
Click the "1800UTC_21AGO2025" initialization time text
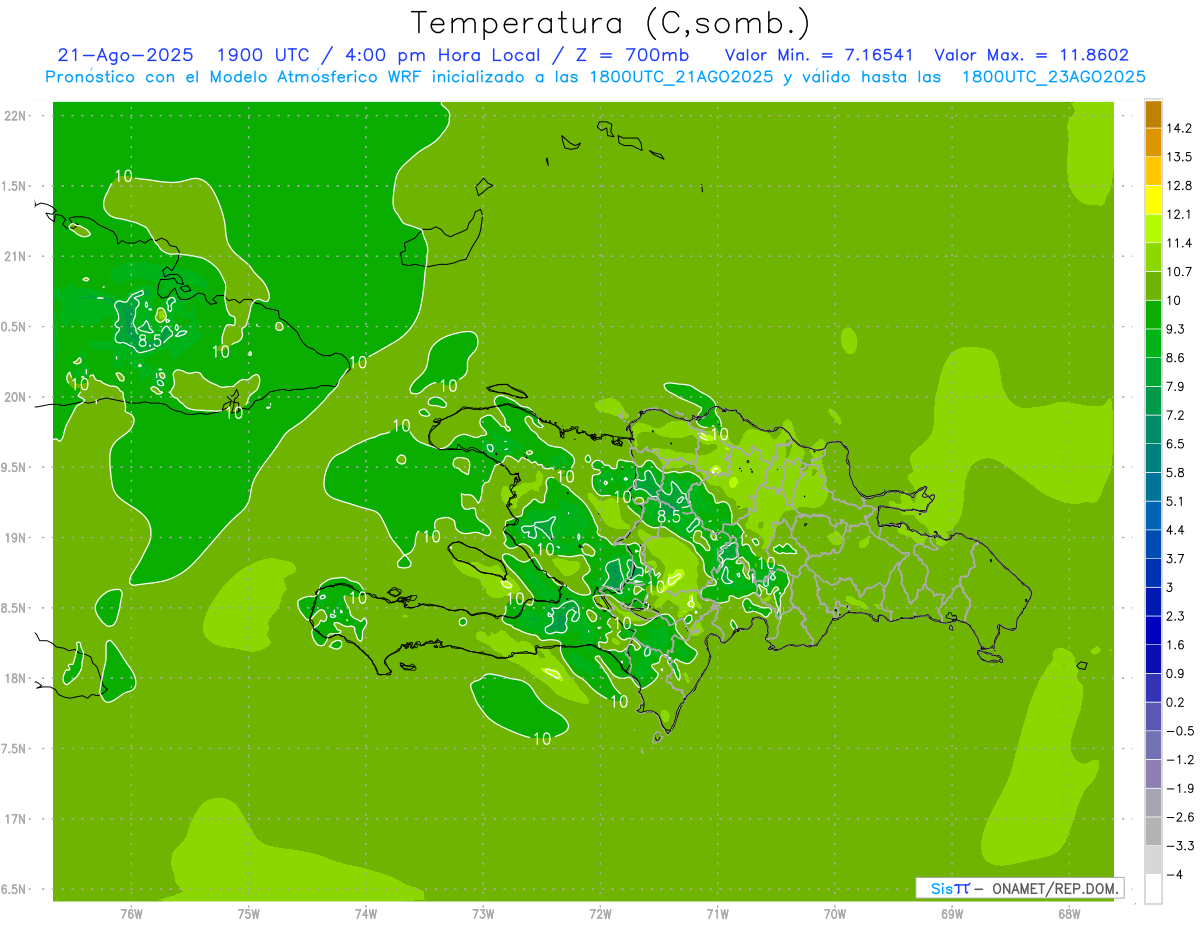(680, 77)
